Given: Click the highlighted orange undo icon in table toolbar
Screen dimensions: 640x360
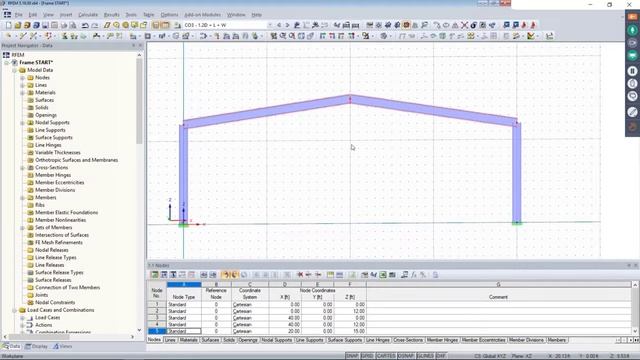Looking at the screenshot, I should point(225,275).
